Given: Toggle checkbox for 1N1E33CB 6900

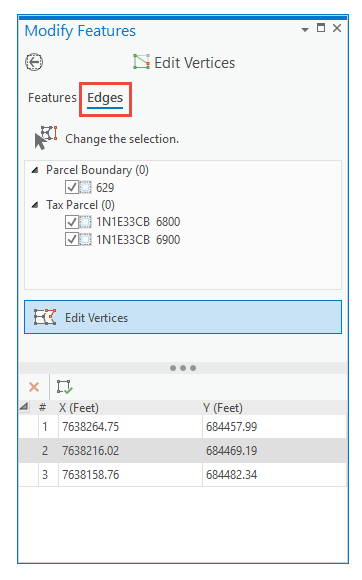Looking at the screenshot, I should [71, 239].
